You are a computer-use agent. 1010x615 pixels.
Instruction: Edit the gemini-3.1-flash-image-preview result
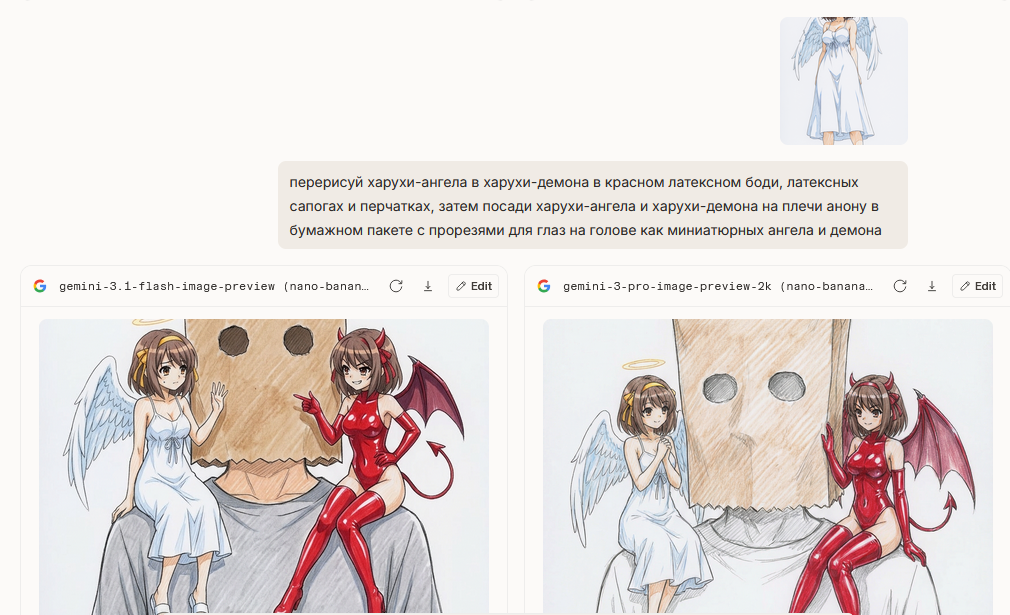473,286
